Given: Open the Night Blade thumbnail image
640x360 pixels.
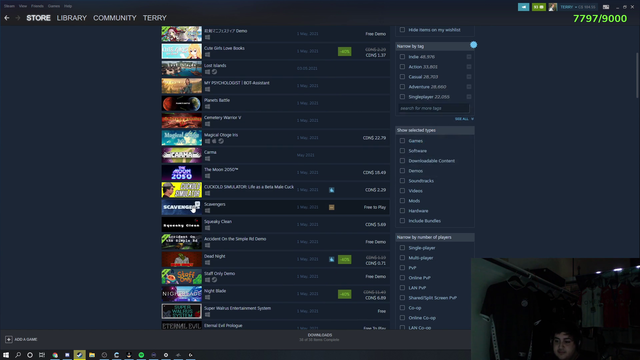Looking at the screenshot, I should pos(182,294).
